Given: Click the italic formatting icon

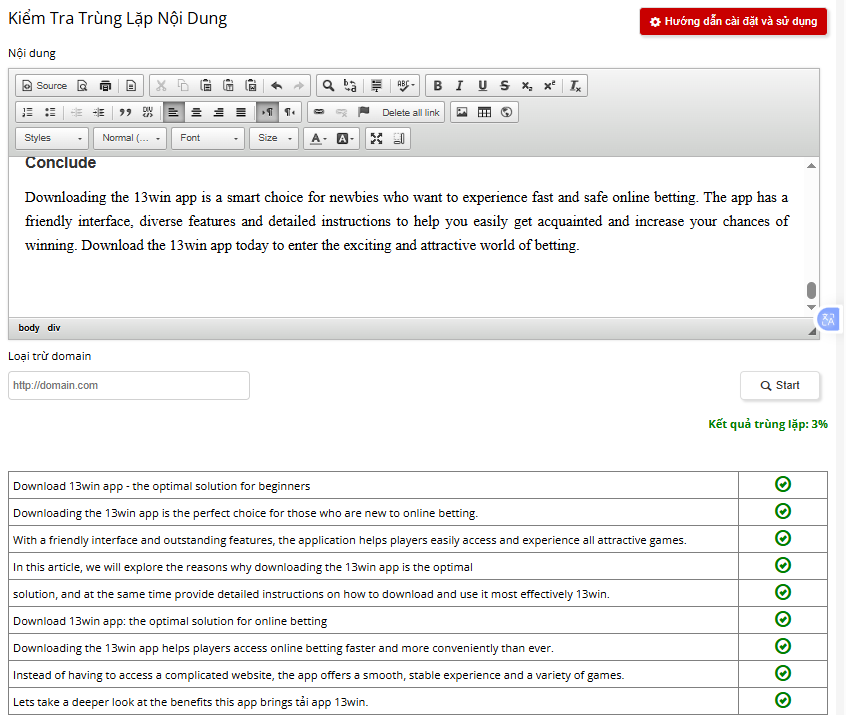Looking at the screenshot, I should tap(459, 86).
